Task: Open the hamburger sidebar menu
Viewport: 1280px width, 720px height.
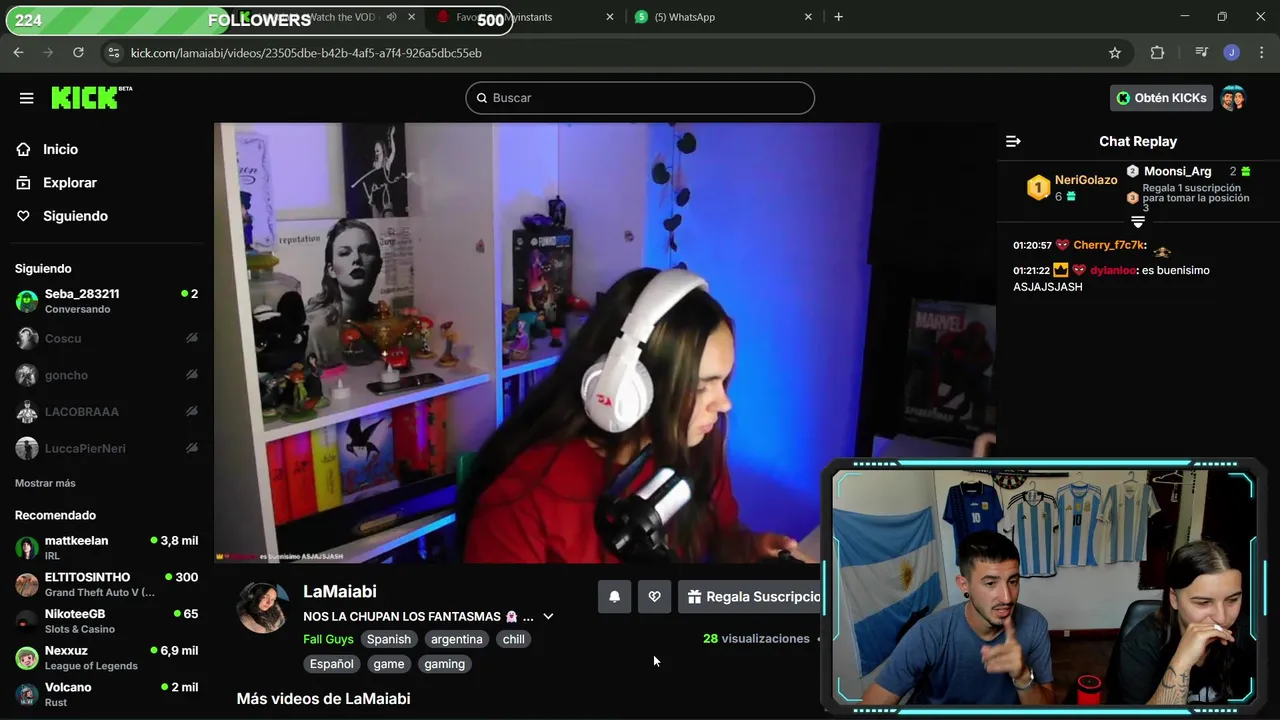Action: [x=27, y=98]
